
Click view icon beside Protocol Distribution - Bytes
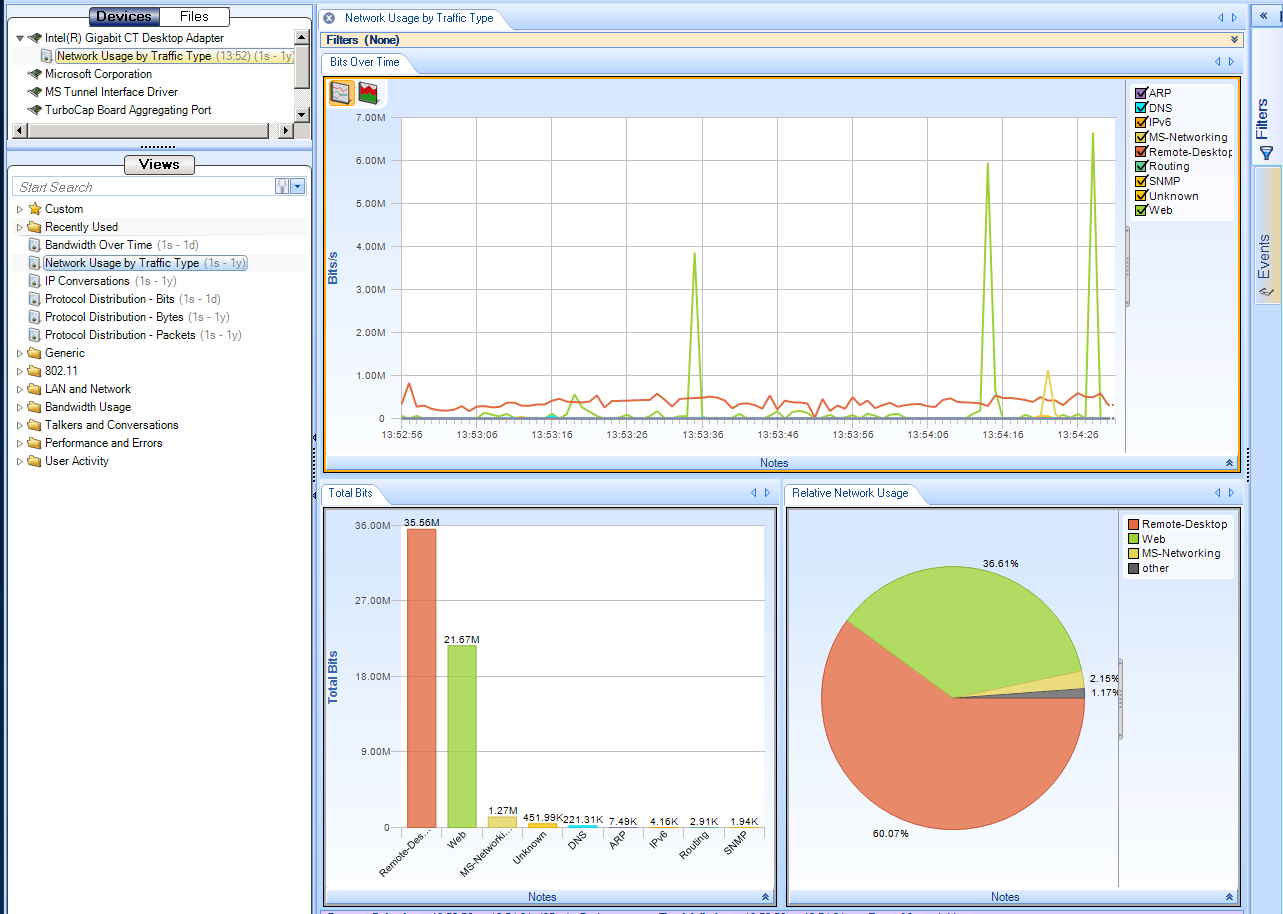(35, 317)
